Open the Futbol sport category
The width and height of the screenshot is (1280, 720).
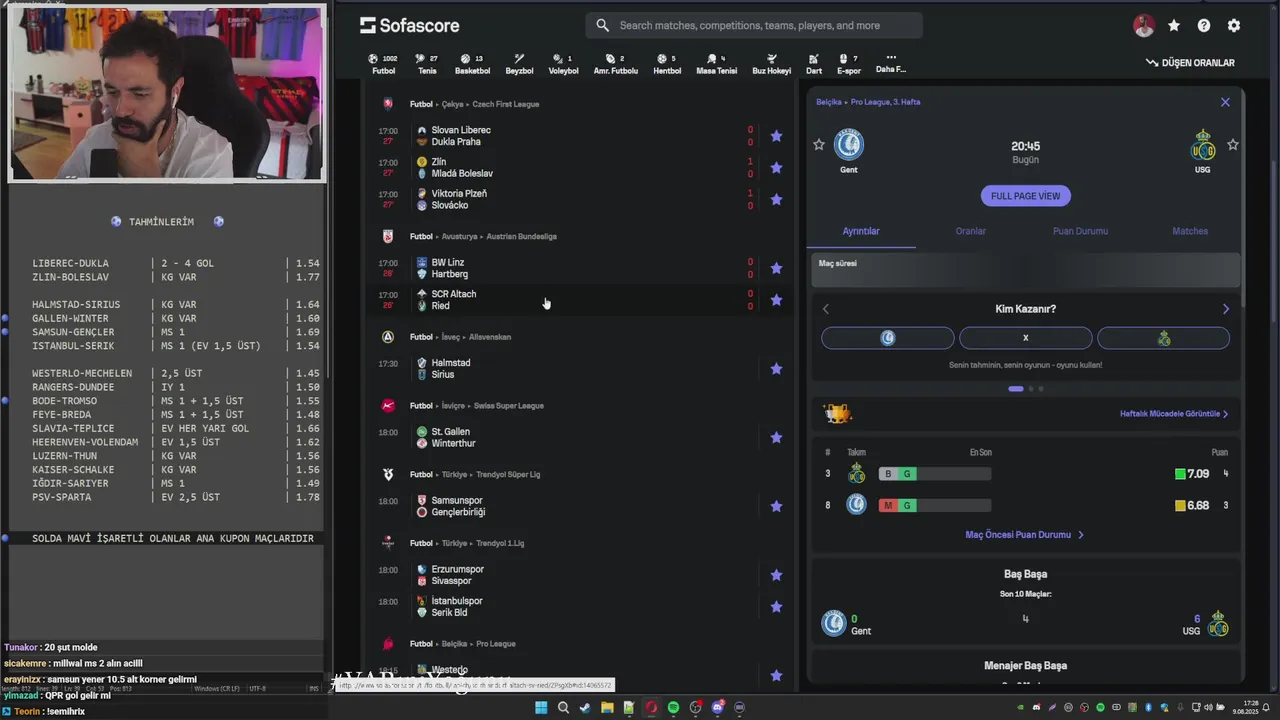point(383,64)
